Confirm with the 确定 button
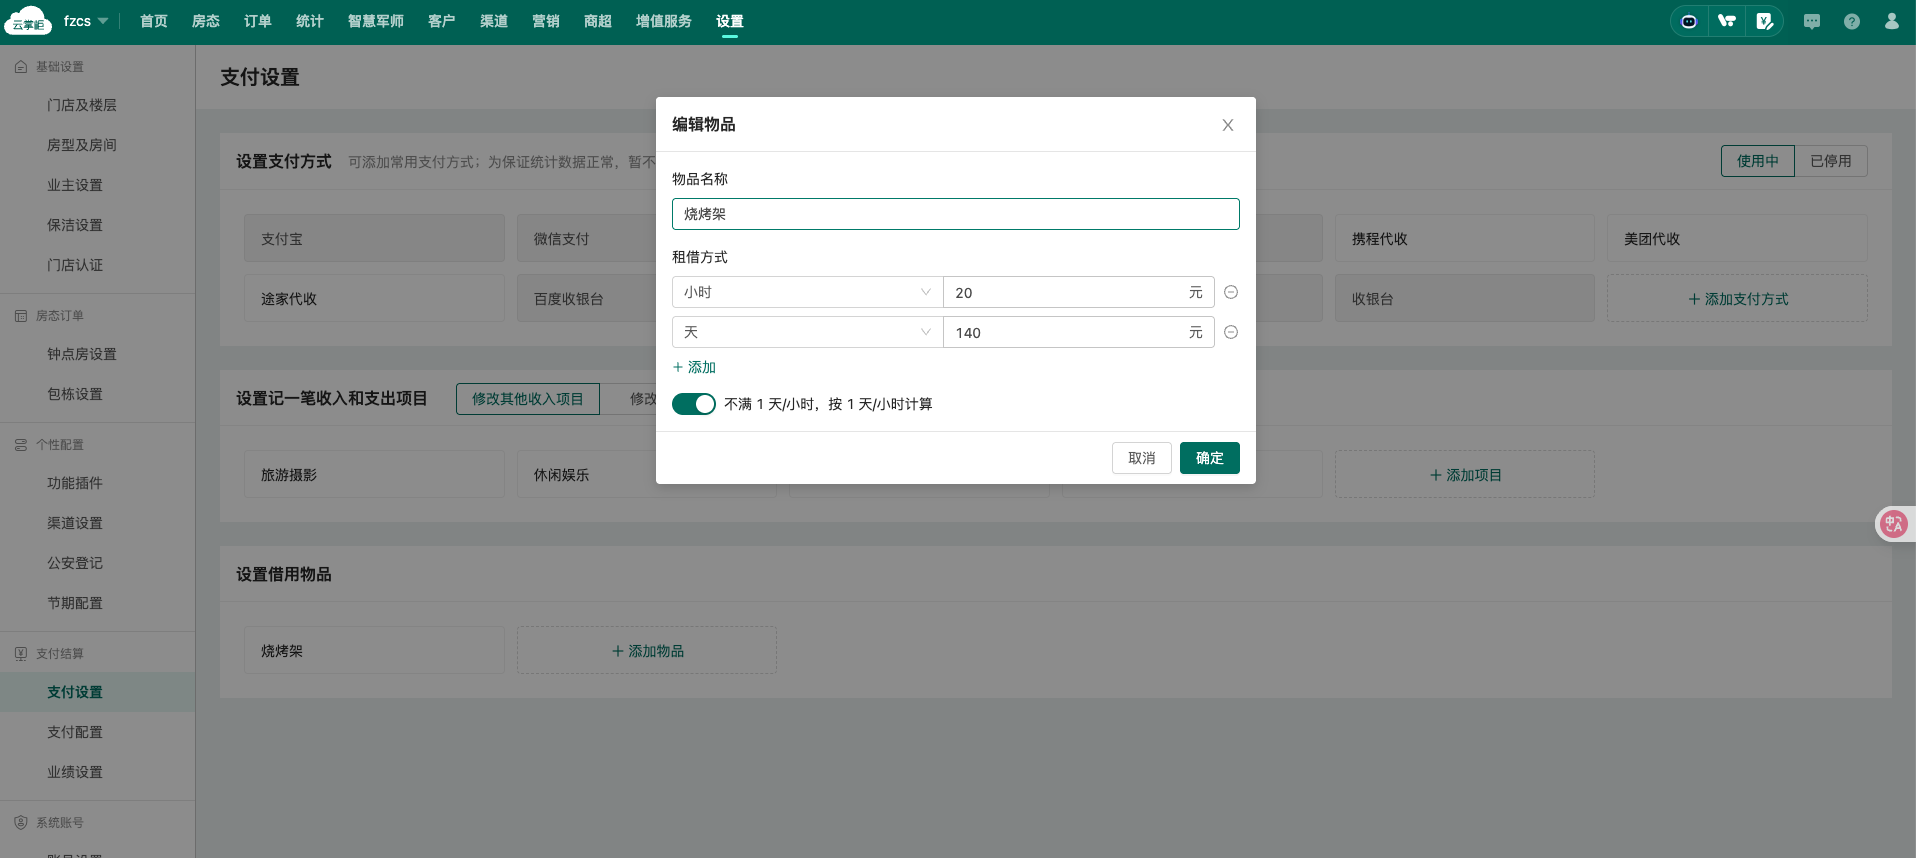1916x858 pixels. click(1209, 458)
